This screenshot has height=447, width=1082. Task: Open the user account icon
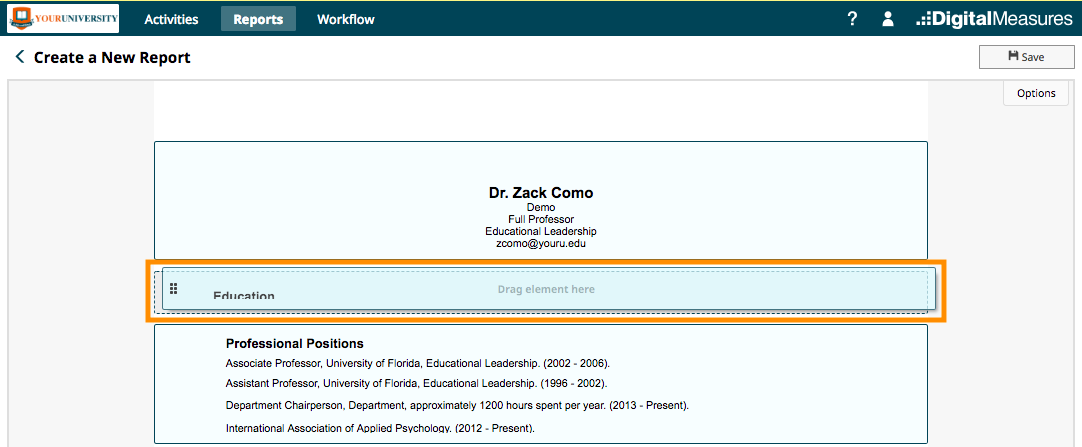click(x=888, y=19)
